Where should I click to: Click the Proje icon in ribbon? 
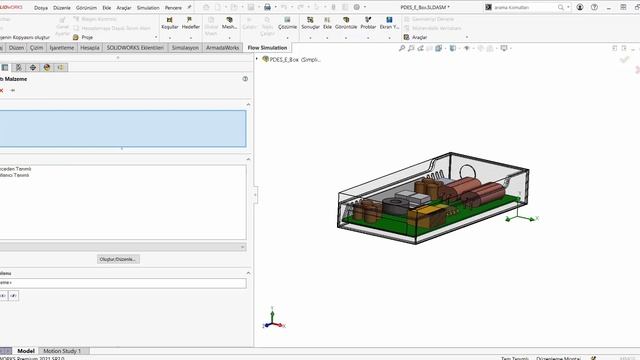[x=76, y=37]
